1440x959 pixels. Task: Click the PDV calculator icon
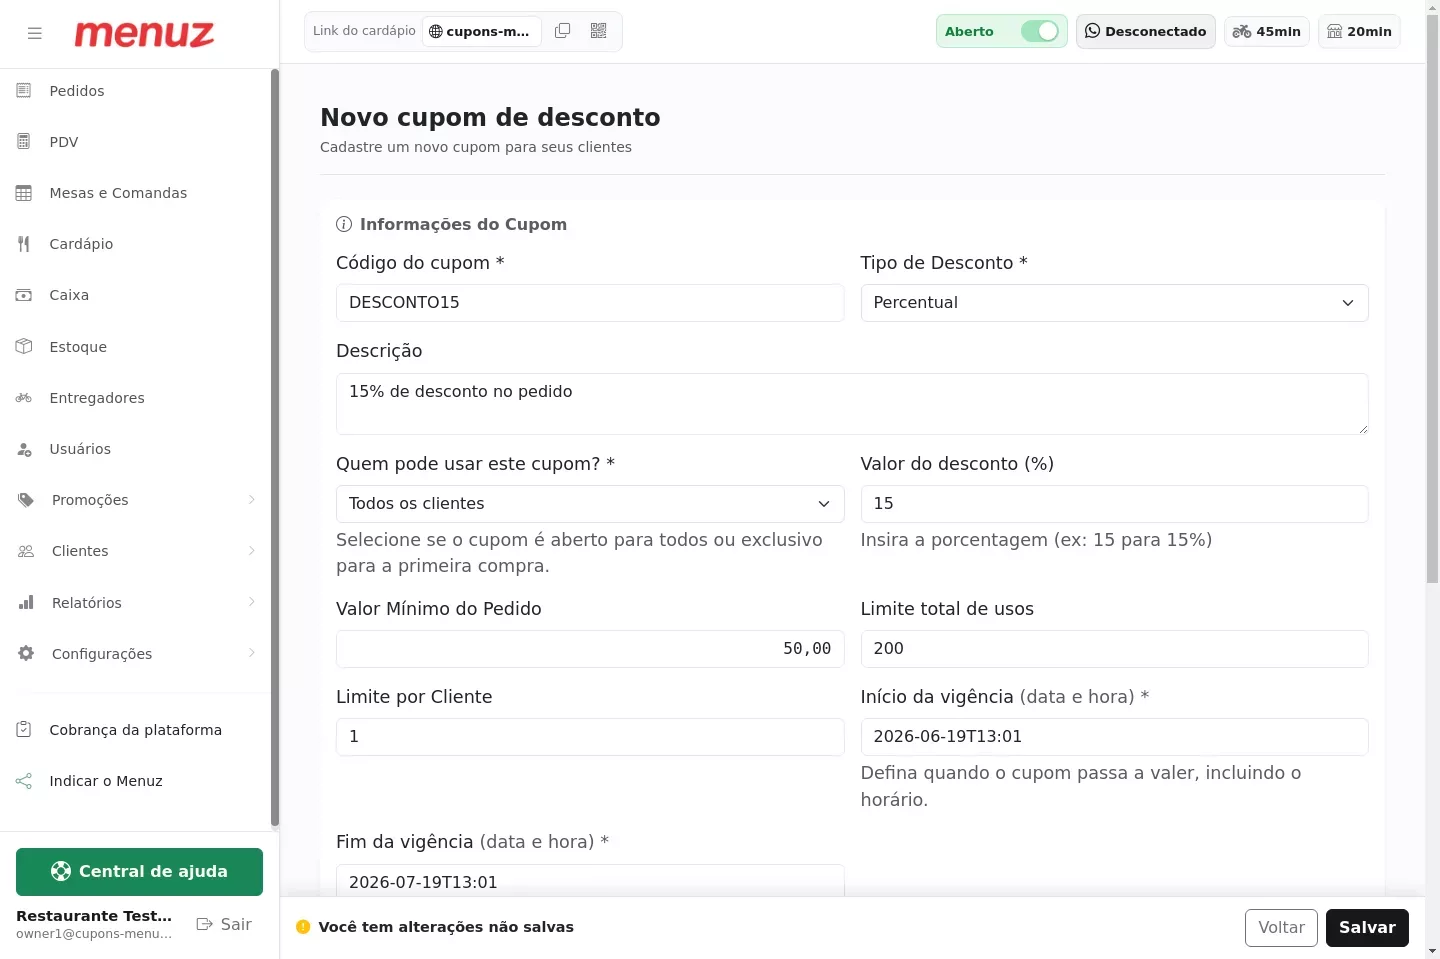click(24, 142)
